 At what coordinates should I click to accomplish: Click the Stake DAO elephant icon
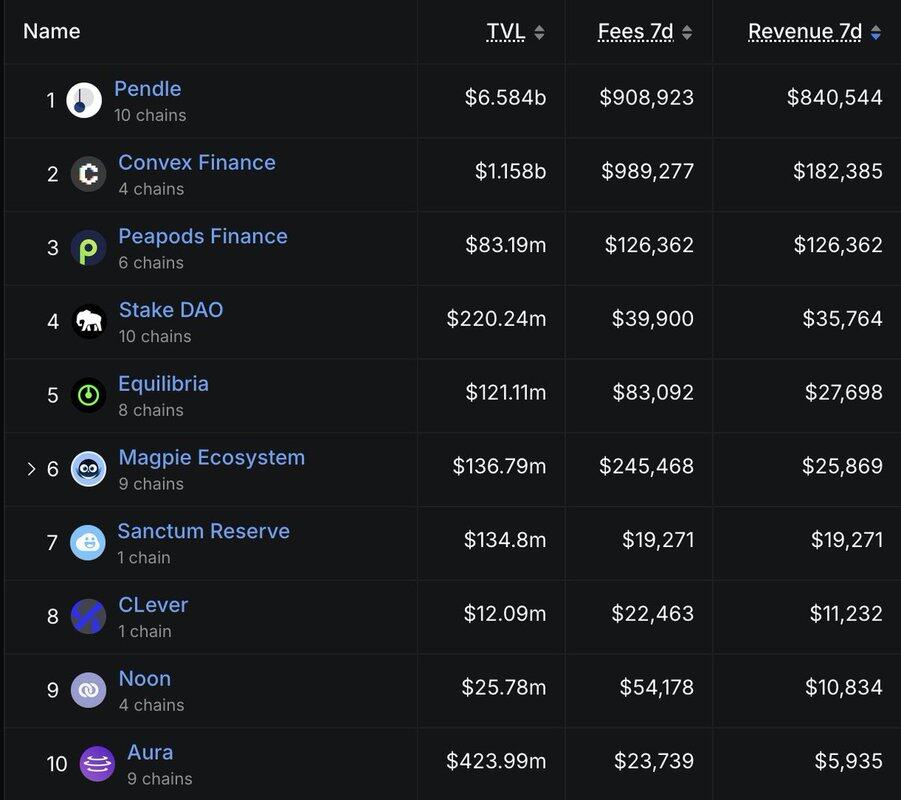pyautogui.click(x=88, y=321)
